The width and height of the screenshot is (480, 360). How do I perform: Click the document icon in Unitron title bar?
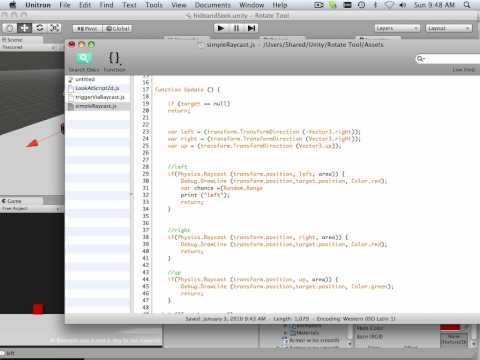coord(201,44)
